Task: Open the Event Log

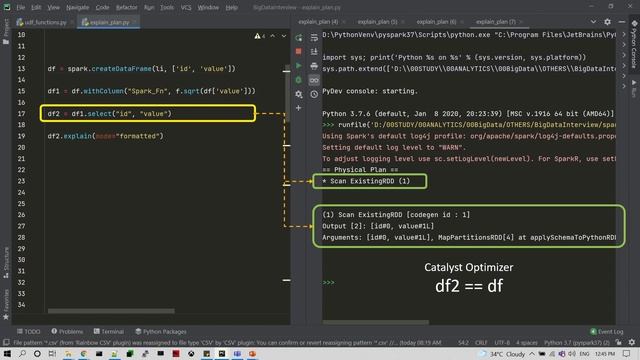Action: tap(607, 331)
